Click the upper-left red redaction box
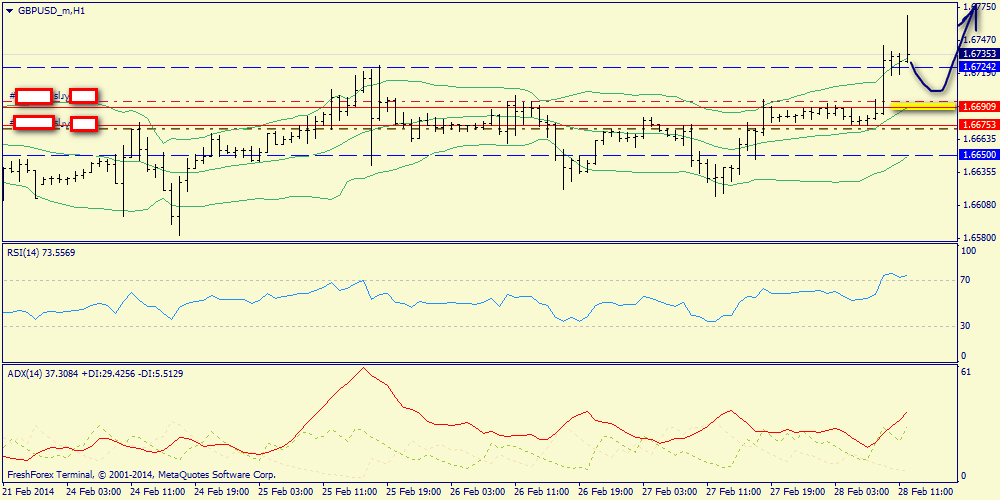The image size is (1000, 500). pos(34,96)
